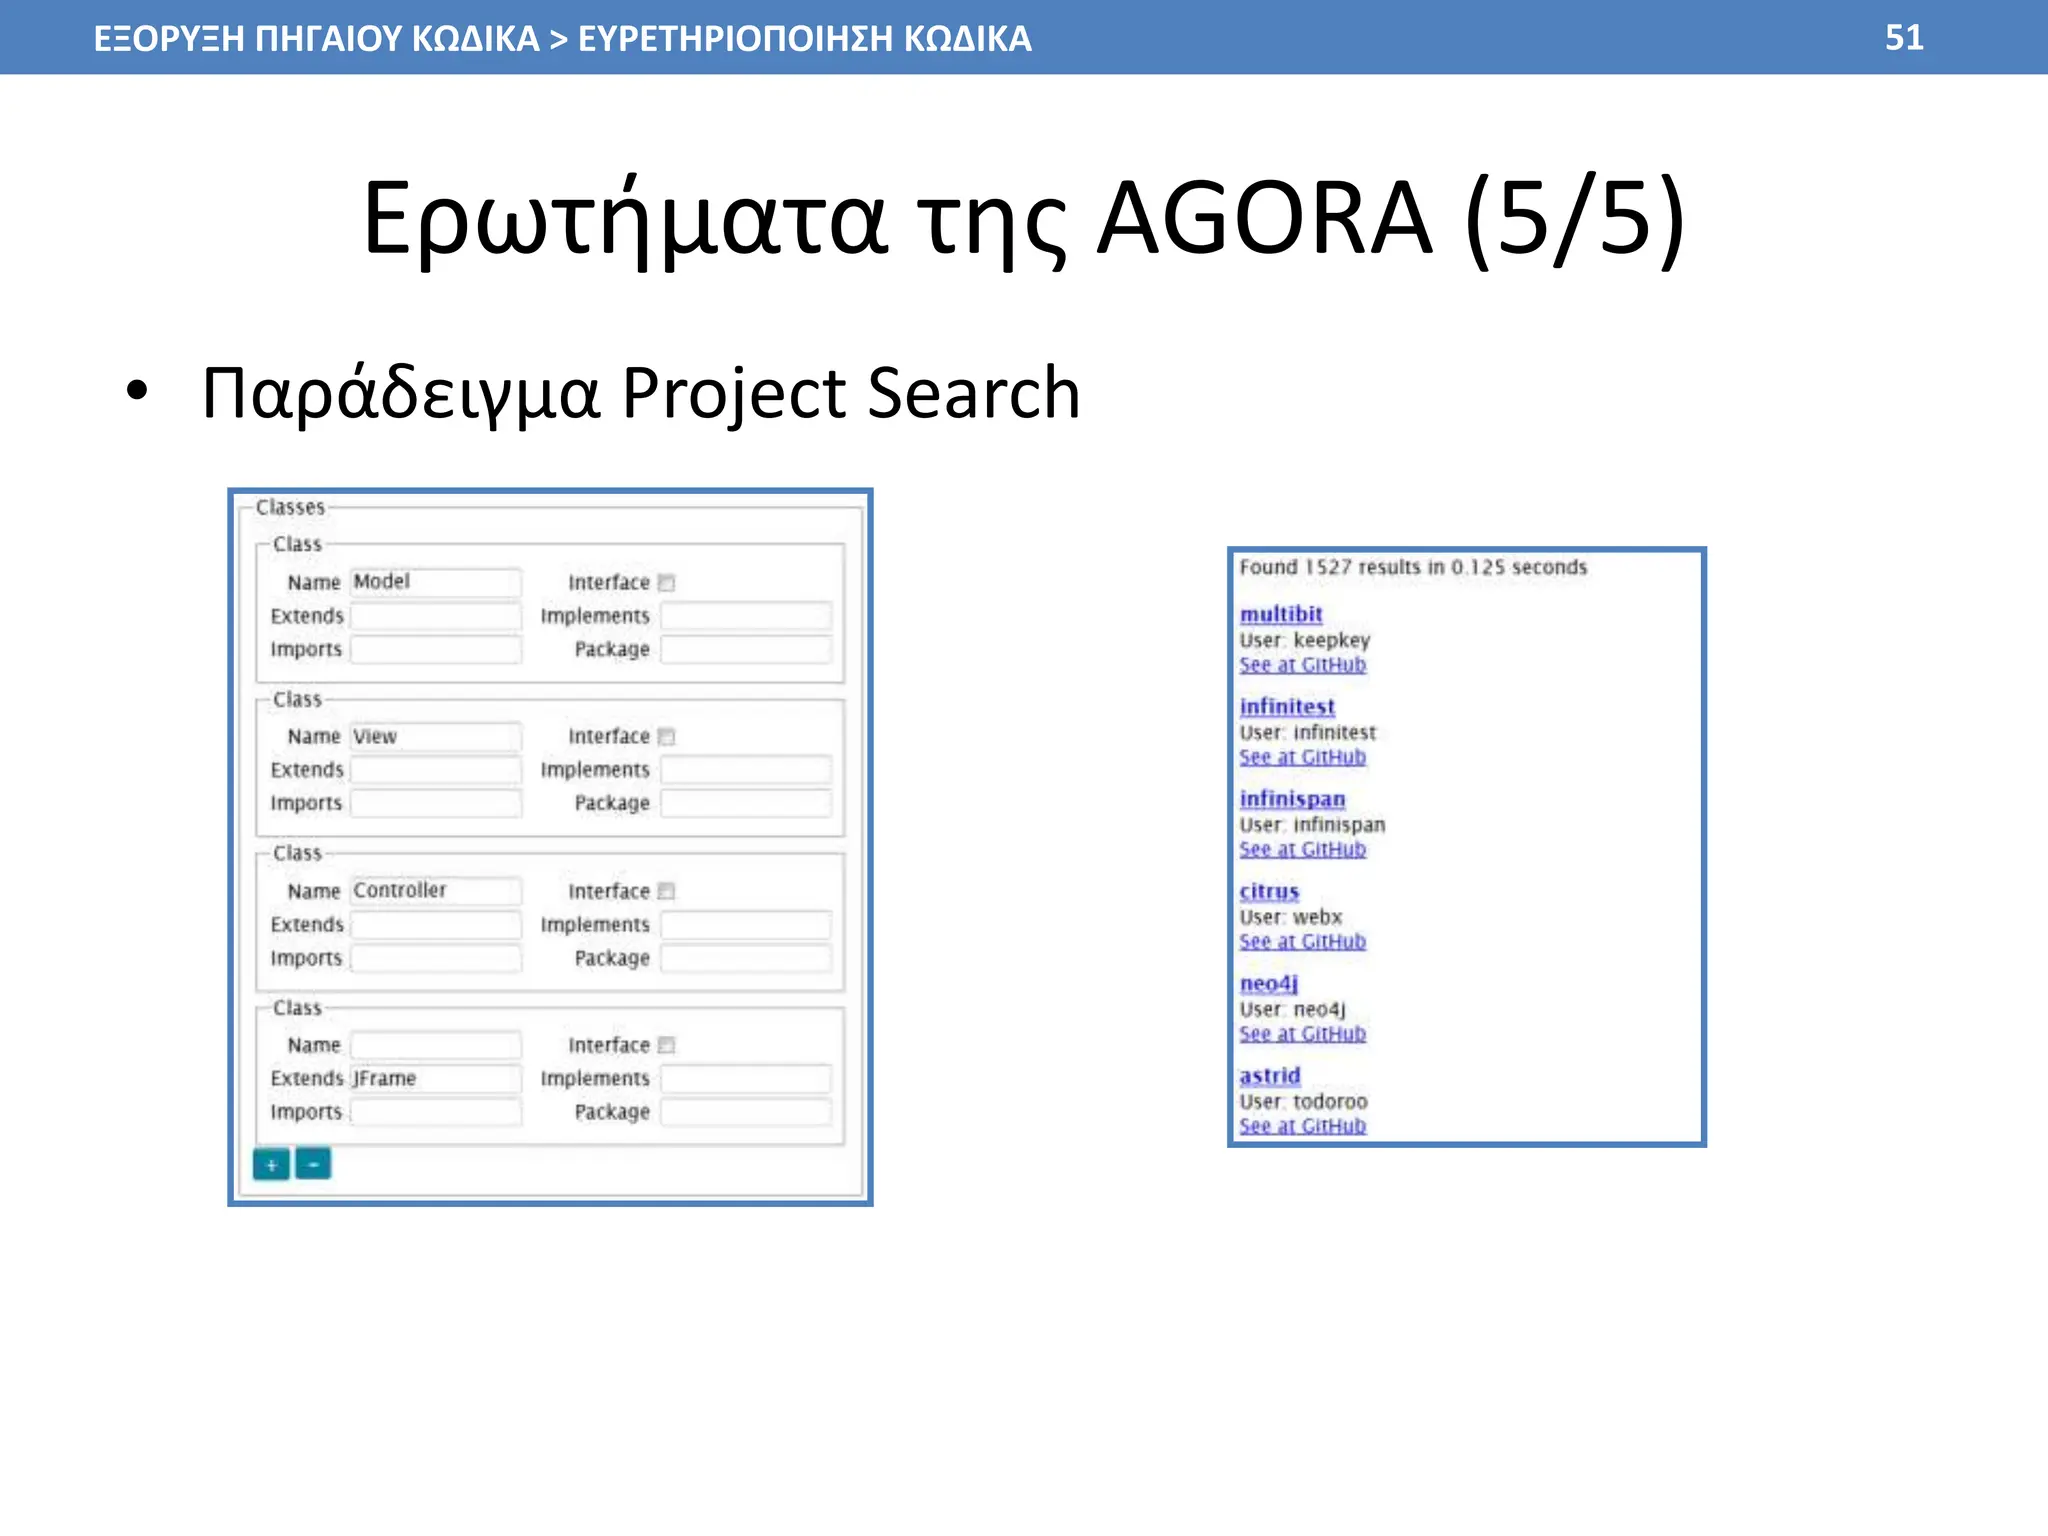Click Implements field of the JFrame class
The height and width of the screenshot is (1536, 2048).
pyautogui.click(x=746, y=1078)
